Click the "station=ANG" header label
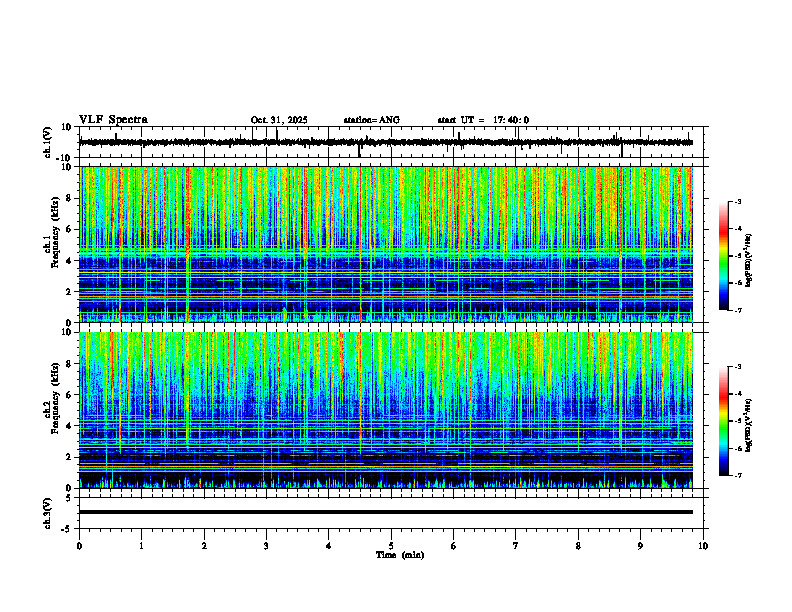The image size is (792, 612). (372, 120)
